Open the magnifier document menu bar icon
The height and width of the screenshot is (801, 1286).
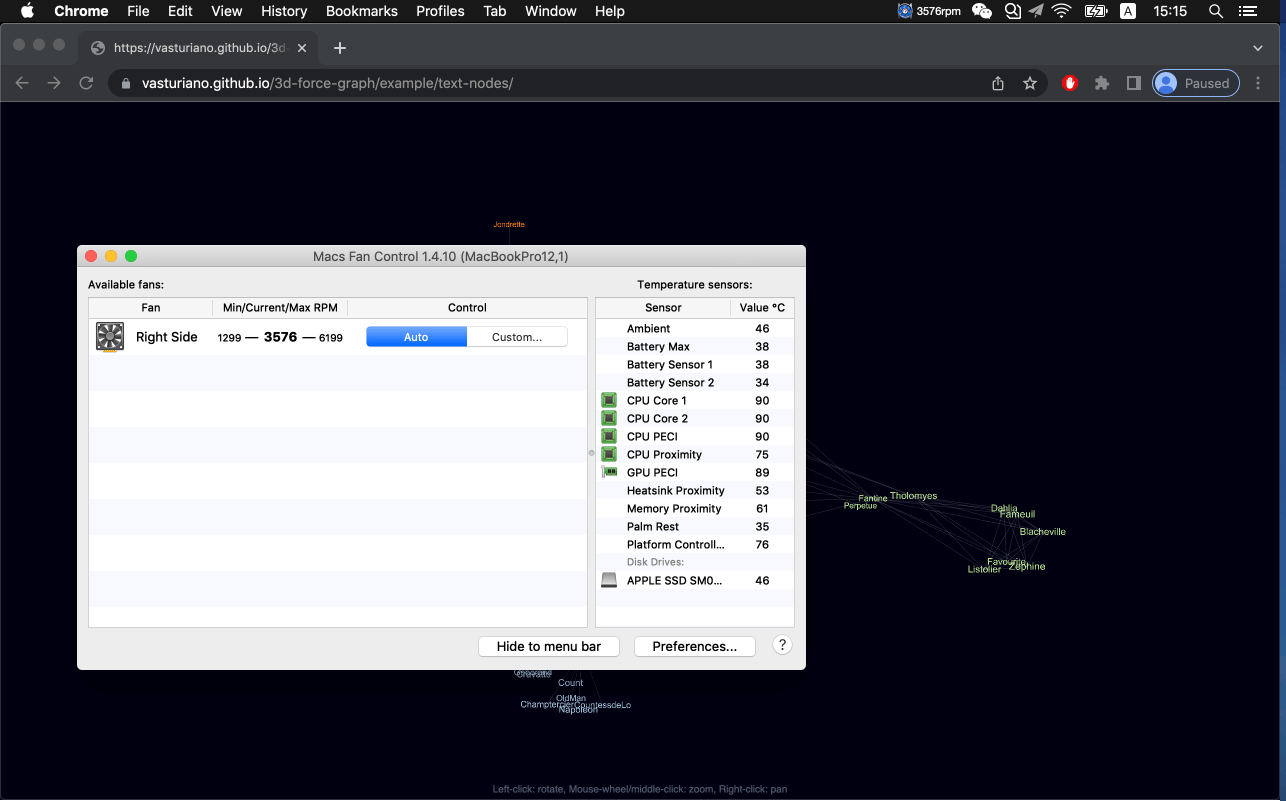point(1012,11)
